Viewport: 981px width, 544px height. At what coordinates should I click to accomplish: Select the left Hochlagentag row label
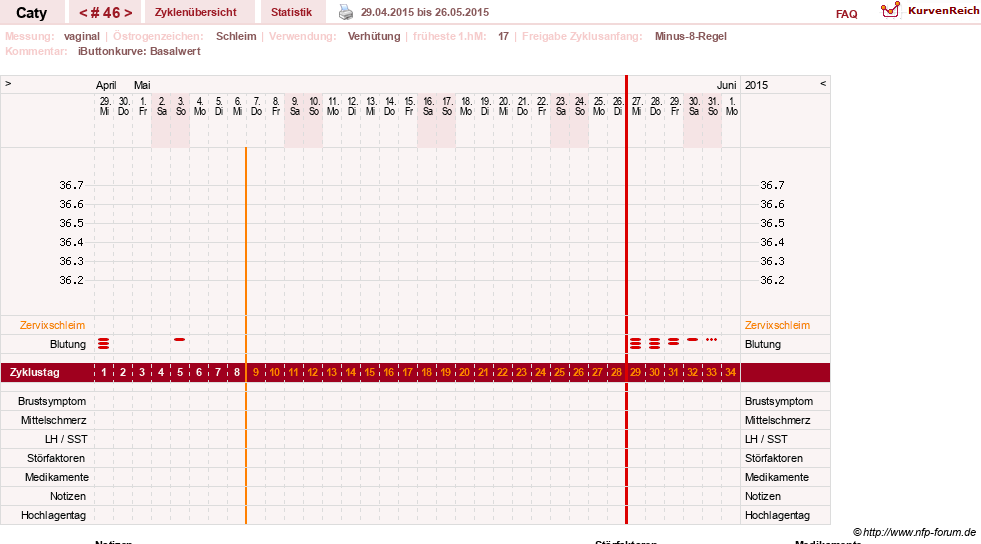pyautogui.click(x=53, y=515)
